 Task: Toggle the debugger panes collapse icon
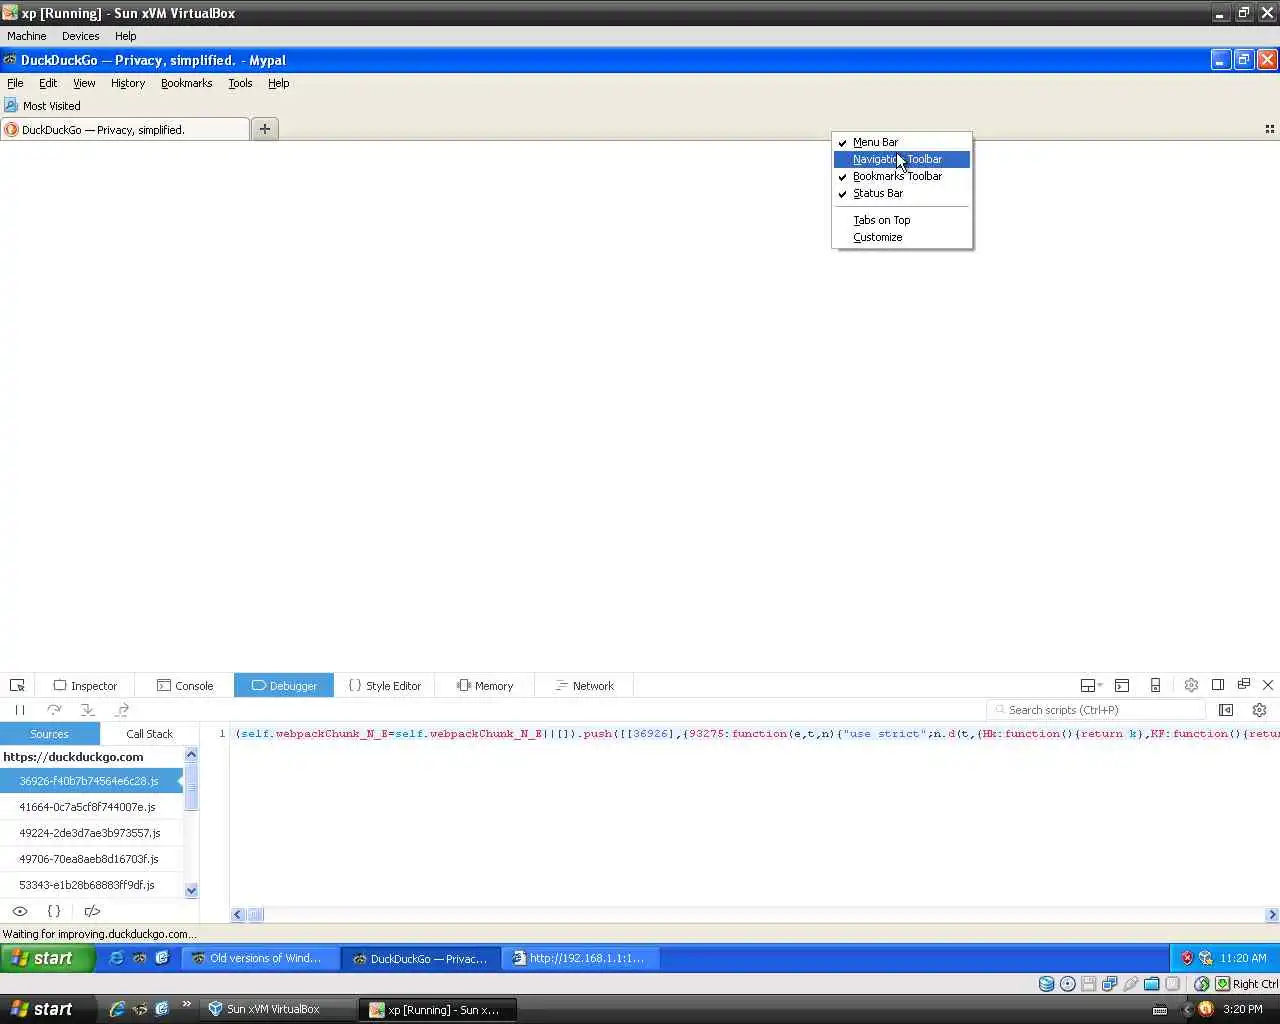point(1226,710)
